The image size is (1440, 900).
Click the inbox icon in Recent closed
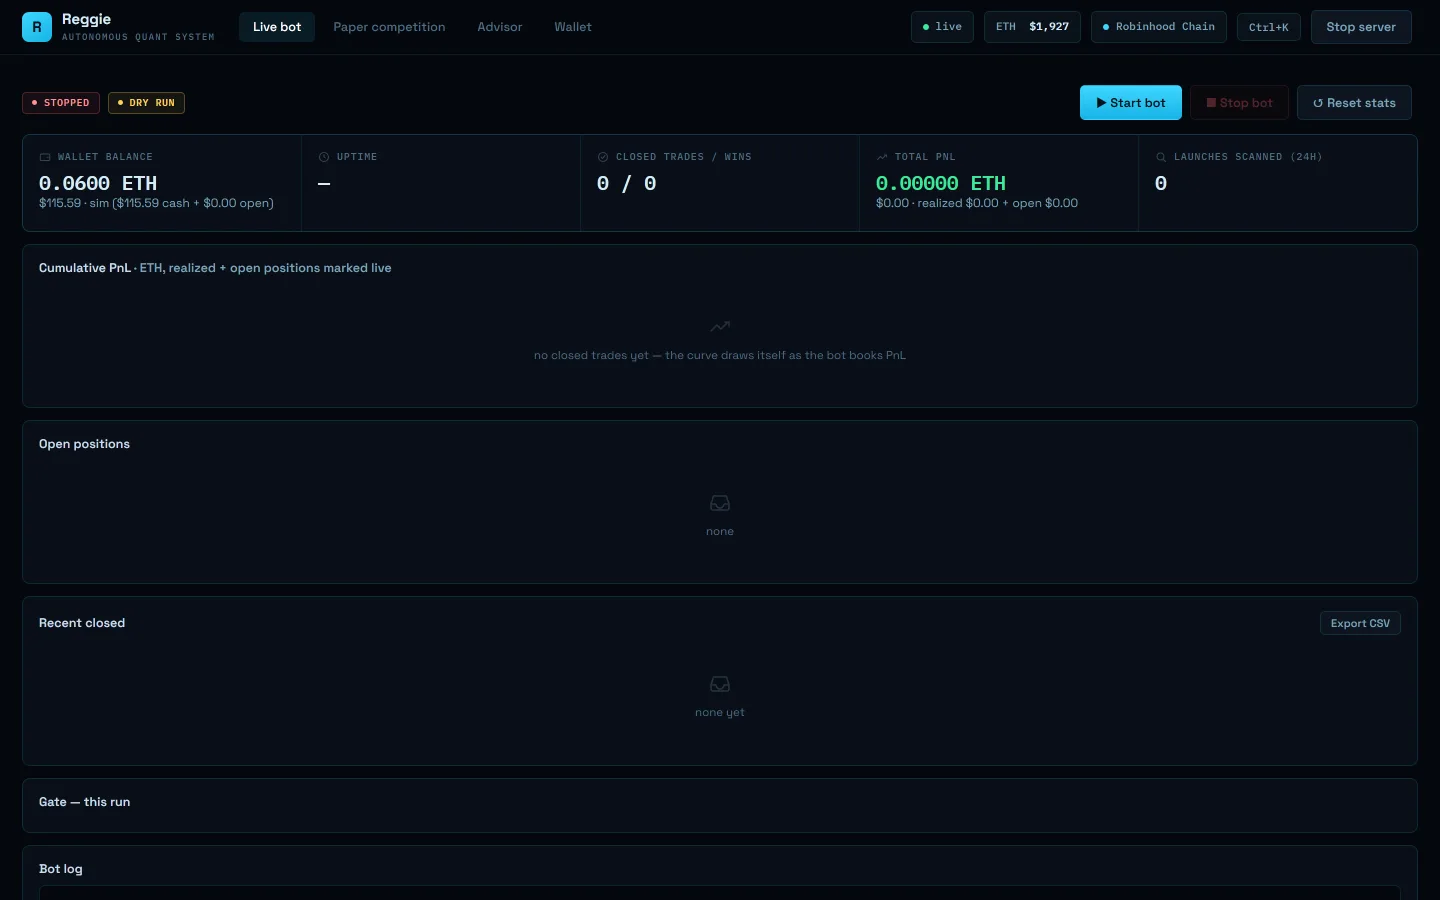(x=720, y=684)
